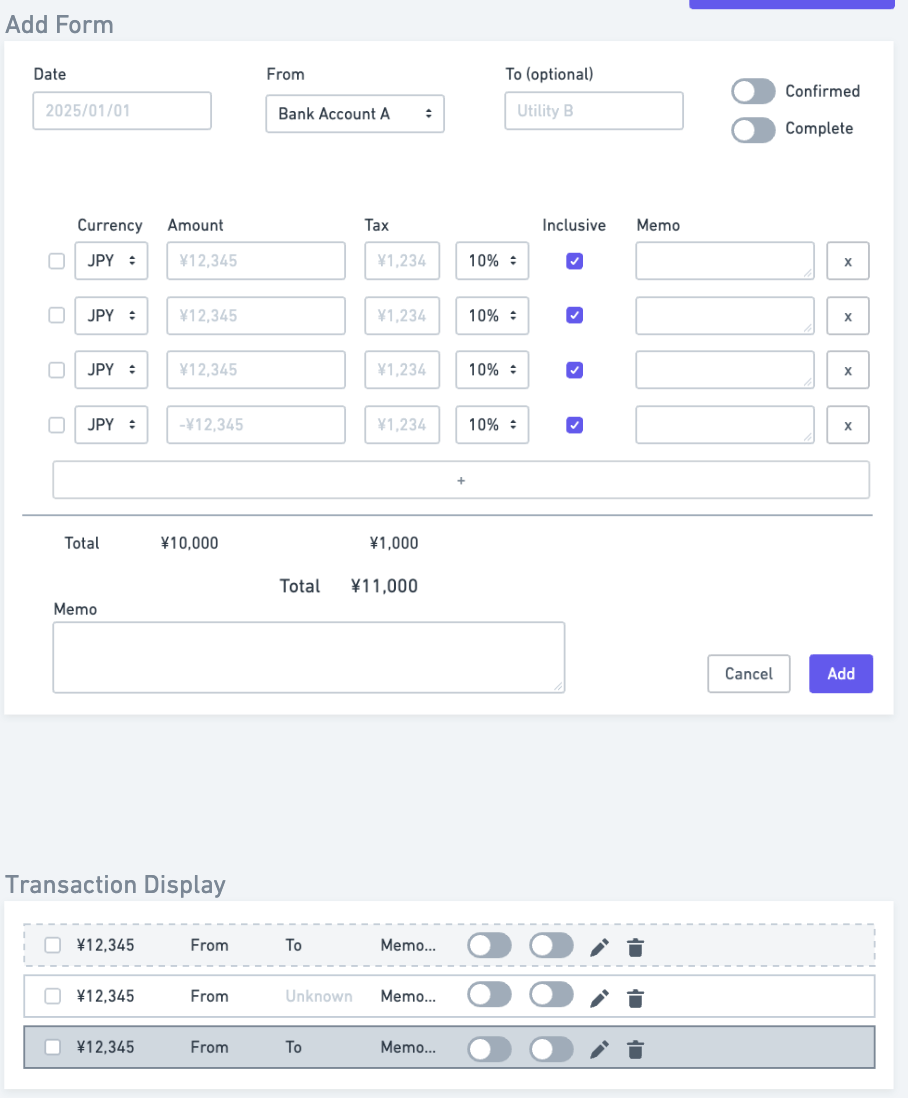Click the trash icon on the highlighted bottom transaction
Viewport: 908px width, 1098px height.
[635, 1047]
